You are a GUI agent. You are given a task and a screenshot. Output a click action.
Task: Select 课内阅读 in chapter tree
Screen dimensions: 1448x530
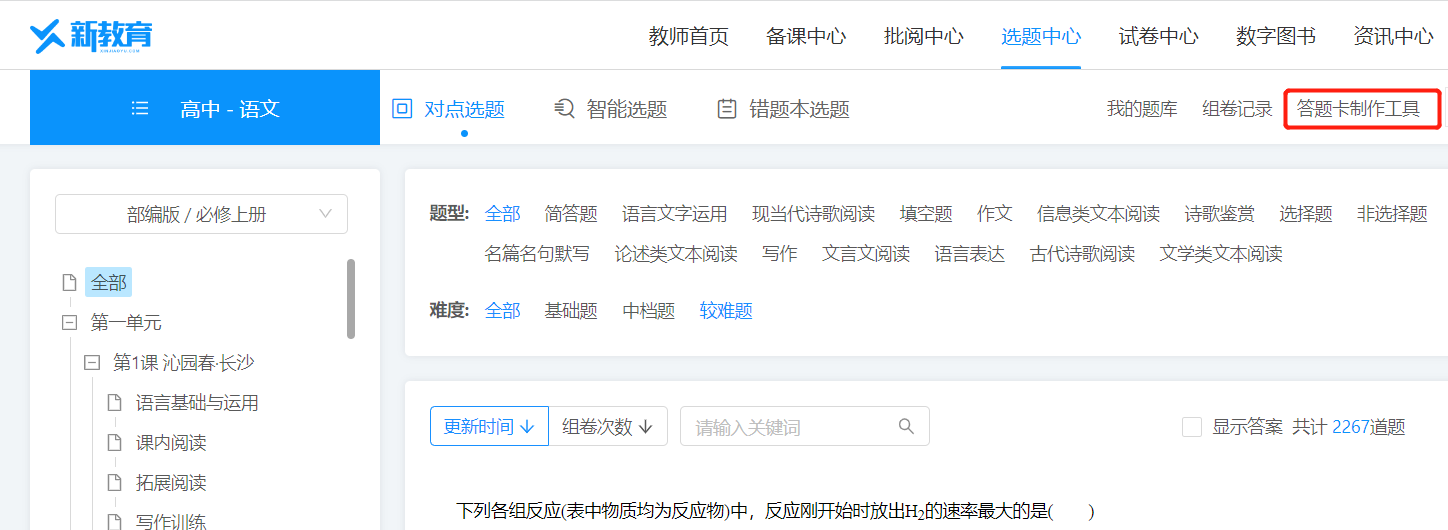pos(171,443)
